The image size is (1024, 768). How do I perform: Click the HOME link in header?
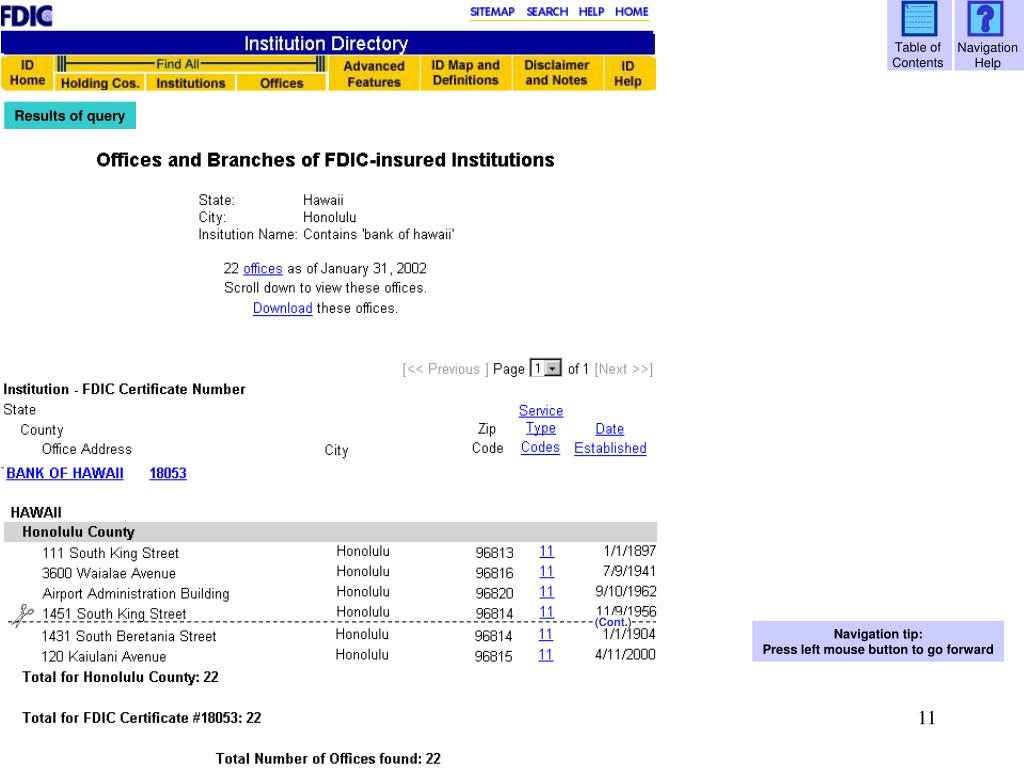click(x=632, y=12)
